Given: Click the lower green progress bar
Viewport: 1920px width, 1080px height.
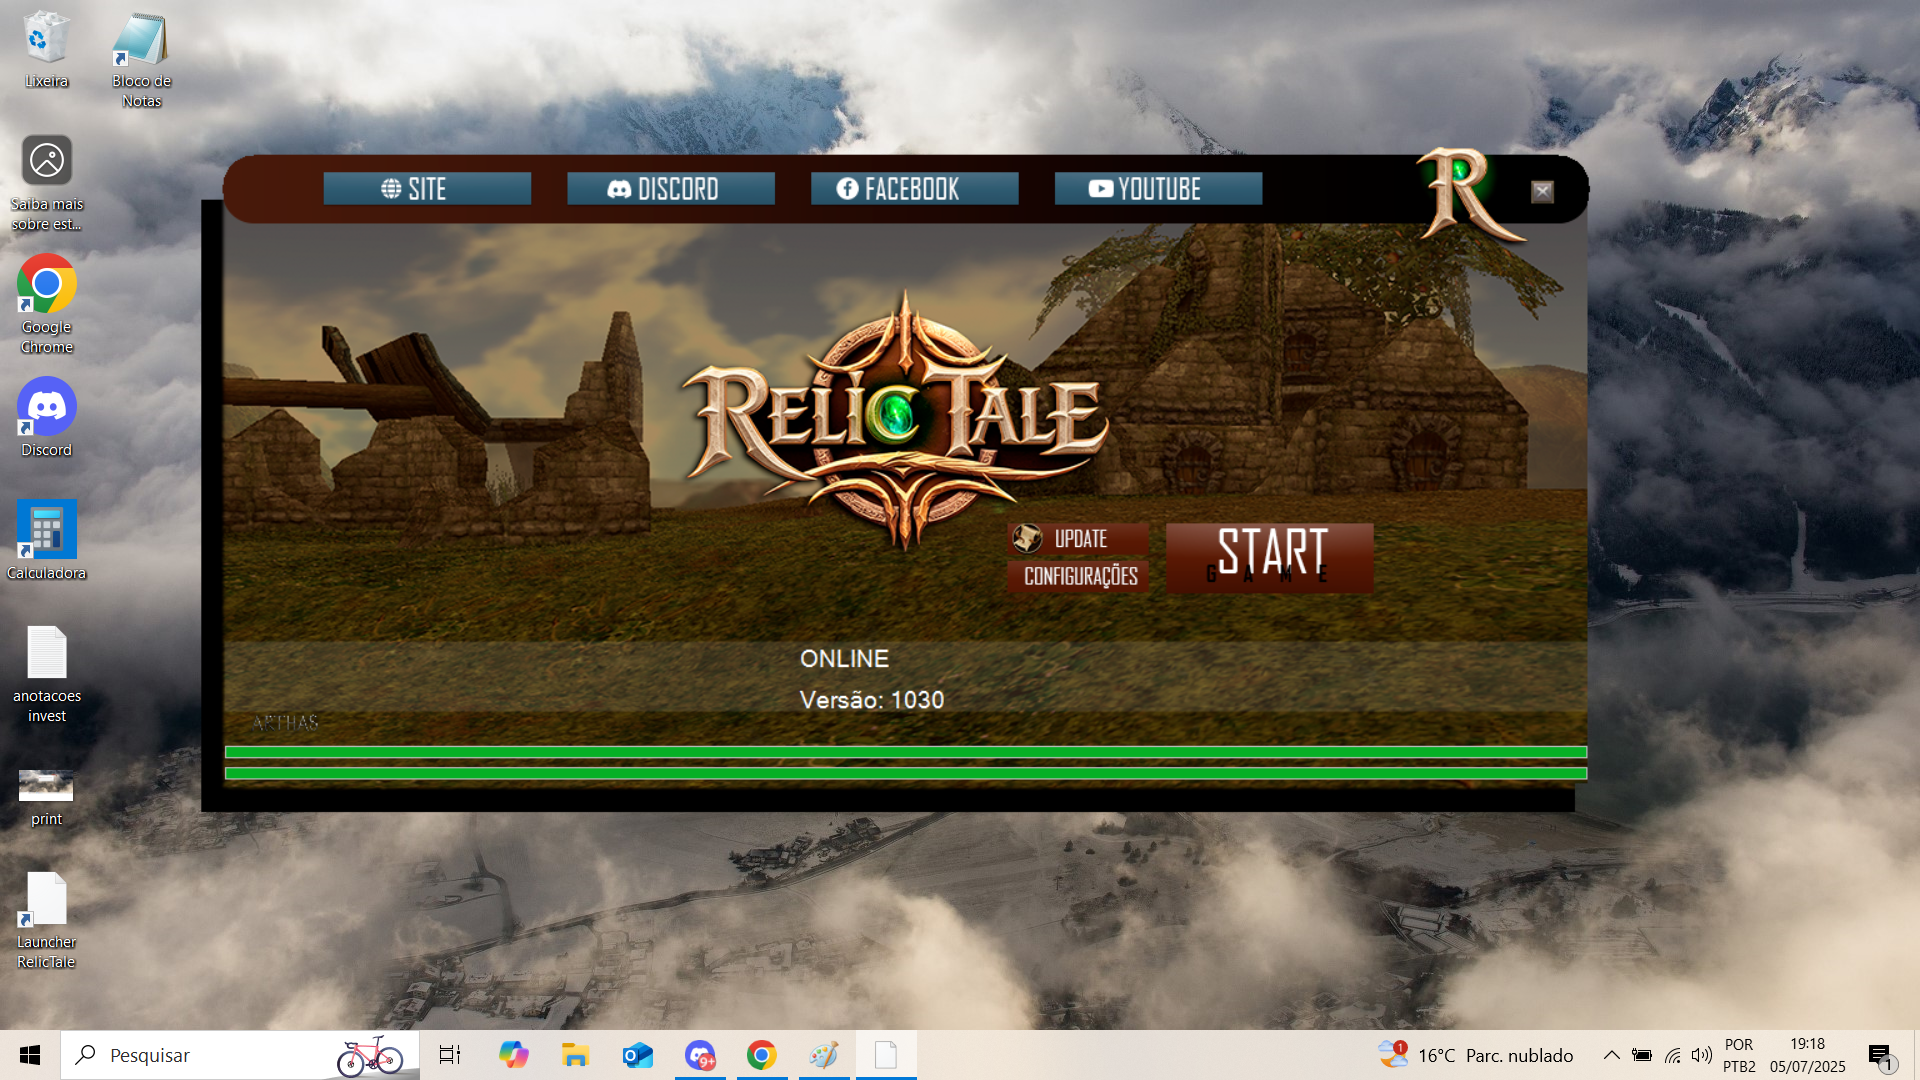Looking at the screenshot, I should [906, 773].
